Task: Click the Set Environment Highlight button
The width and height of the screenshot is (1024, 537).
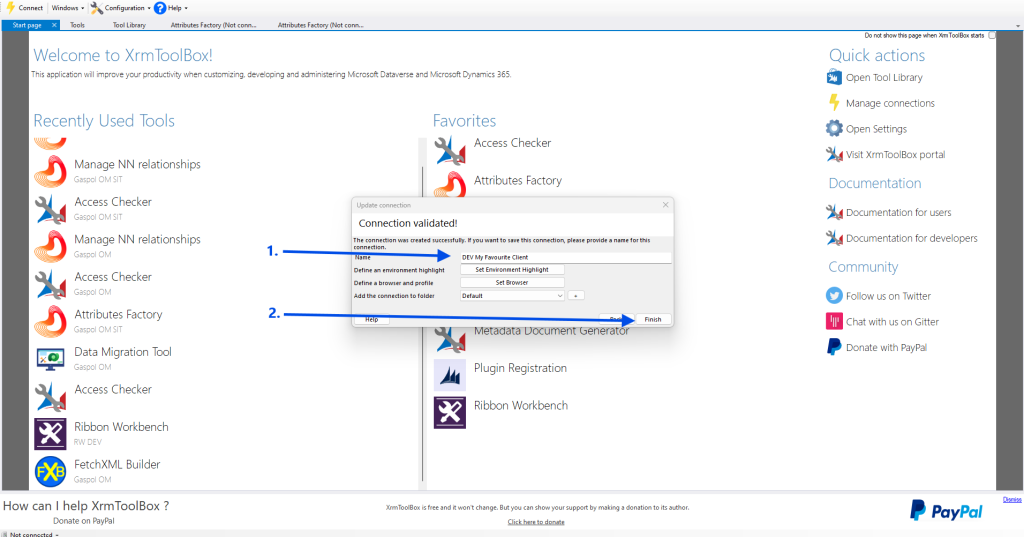Action: coord(512,270)
